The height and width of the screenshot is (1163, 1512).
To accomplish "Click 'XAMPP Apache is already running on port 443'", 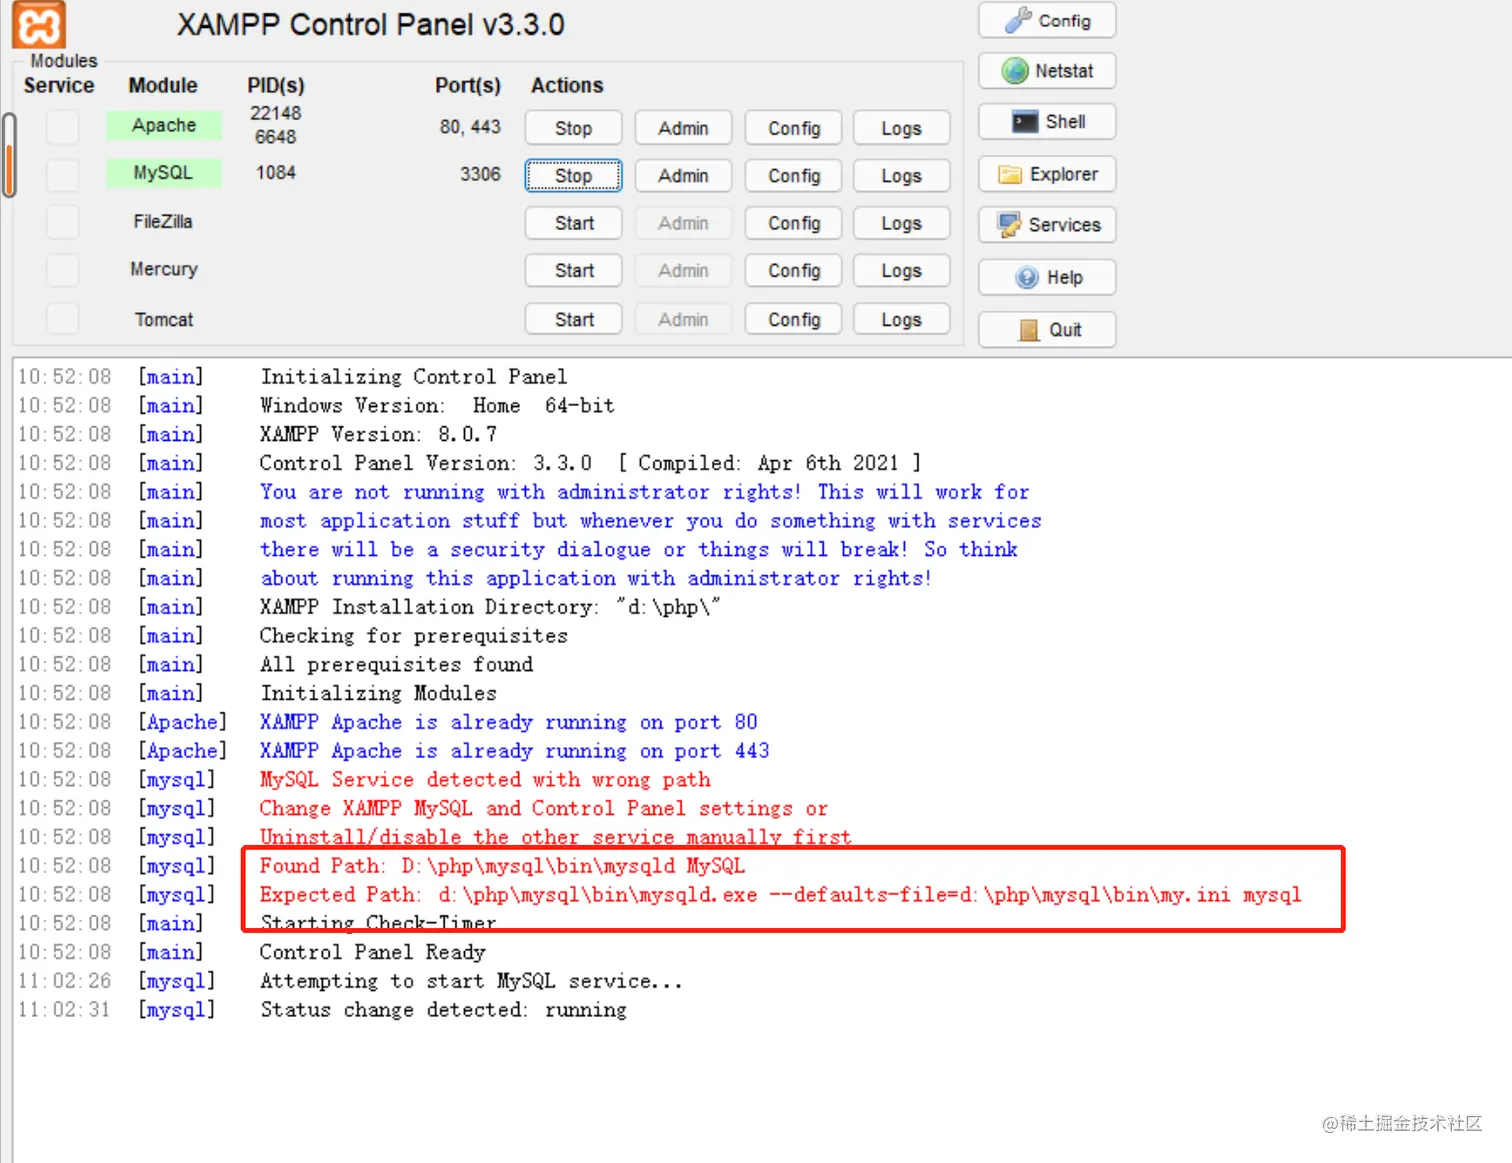I will [x=514, y=751].
